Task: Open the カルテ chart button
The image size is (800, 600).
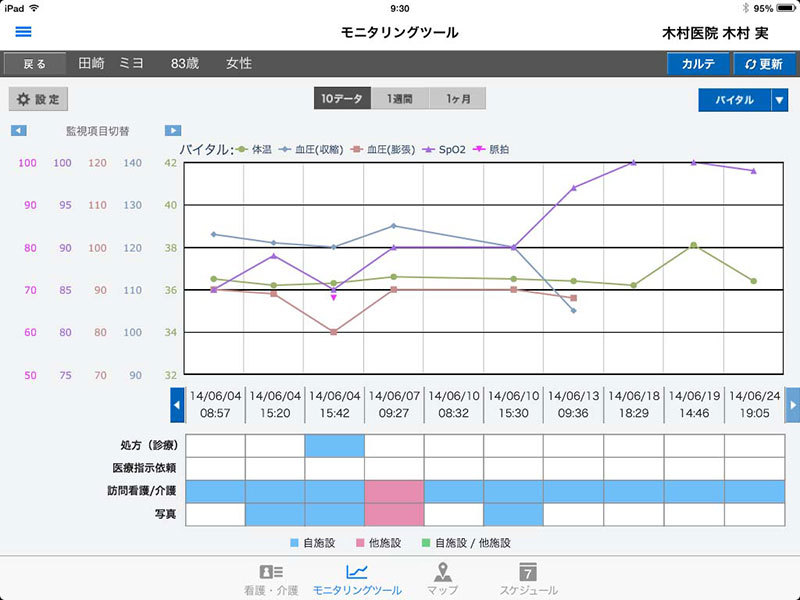Action: pos(698,64)
